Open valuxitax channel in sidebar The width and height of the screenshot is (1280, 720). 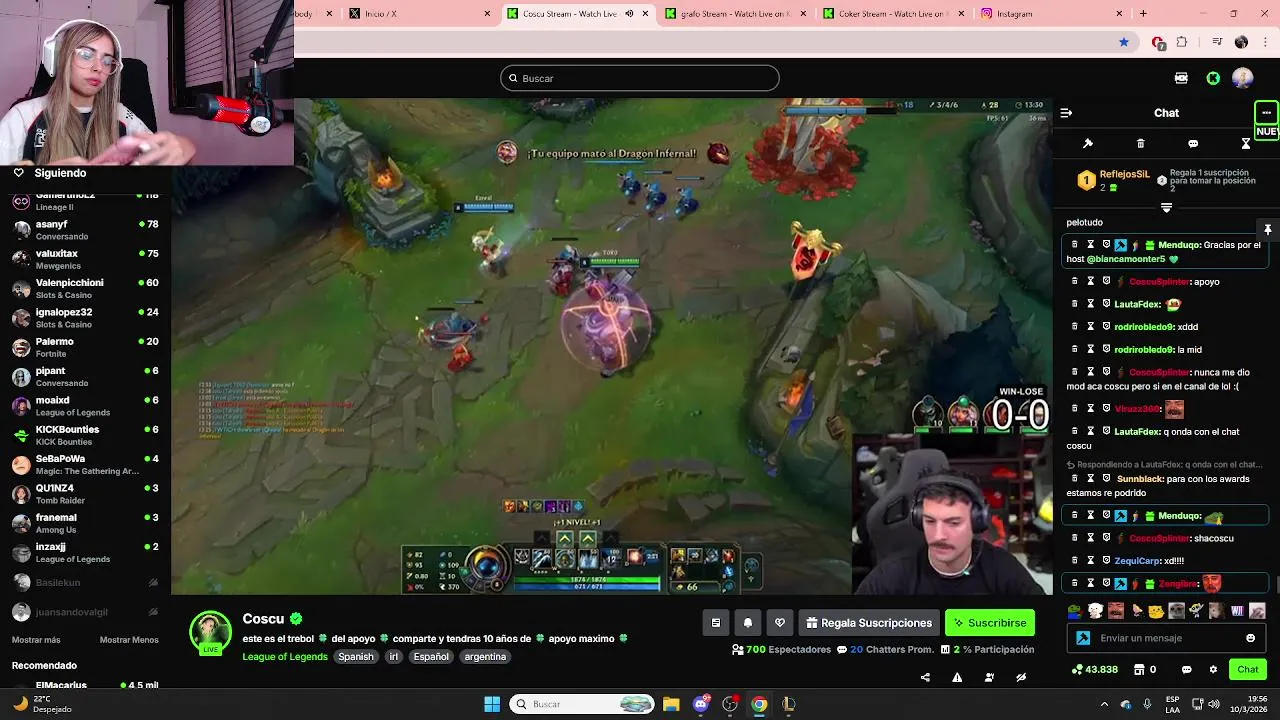click(85, 259)
